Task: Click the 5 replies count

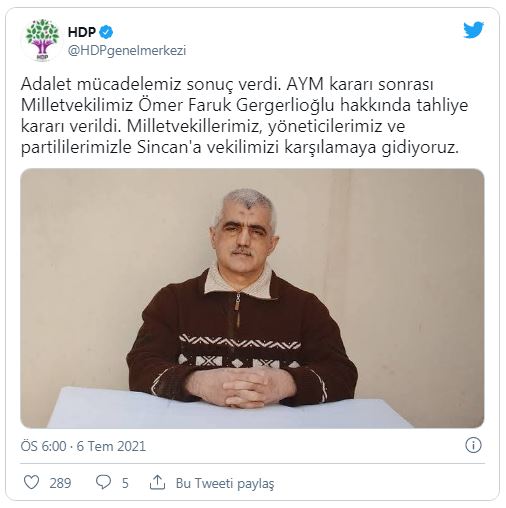Action: pos(125,483)
